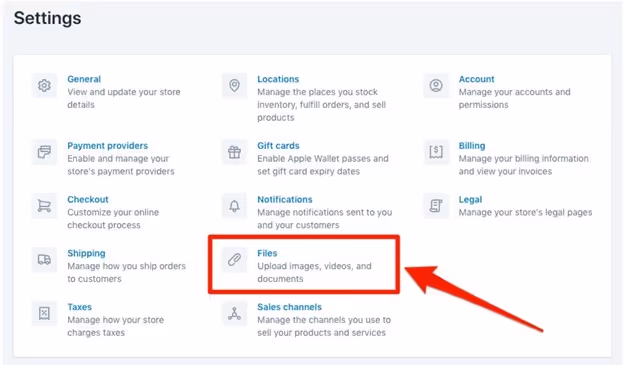Click 'Enable Apple Wallet passes' description
The height and width of the screenshot is (365, 624).
[x=323, y=165]
